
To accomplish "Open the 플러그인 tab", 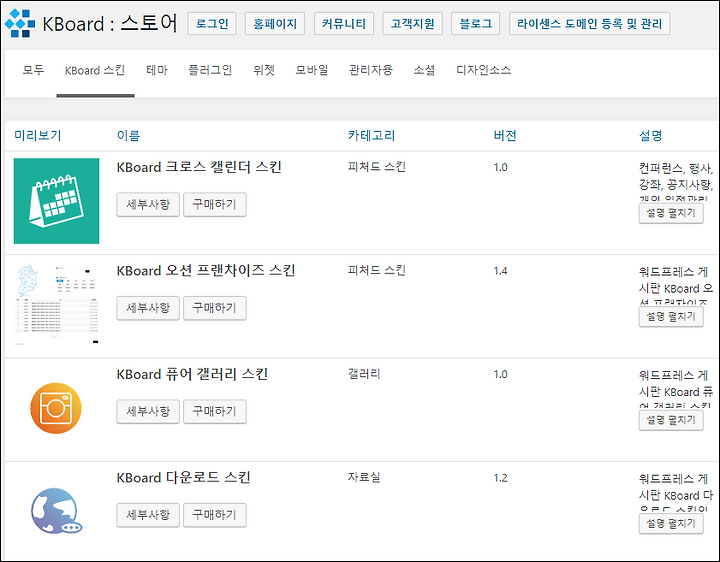I will (x=210, y=70).
